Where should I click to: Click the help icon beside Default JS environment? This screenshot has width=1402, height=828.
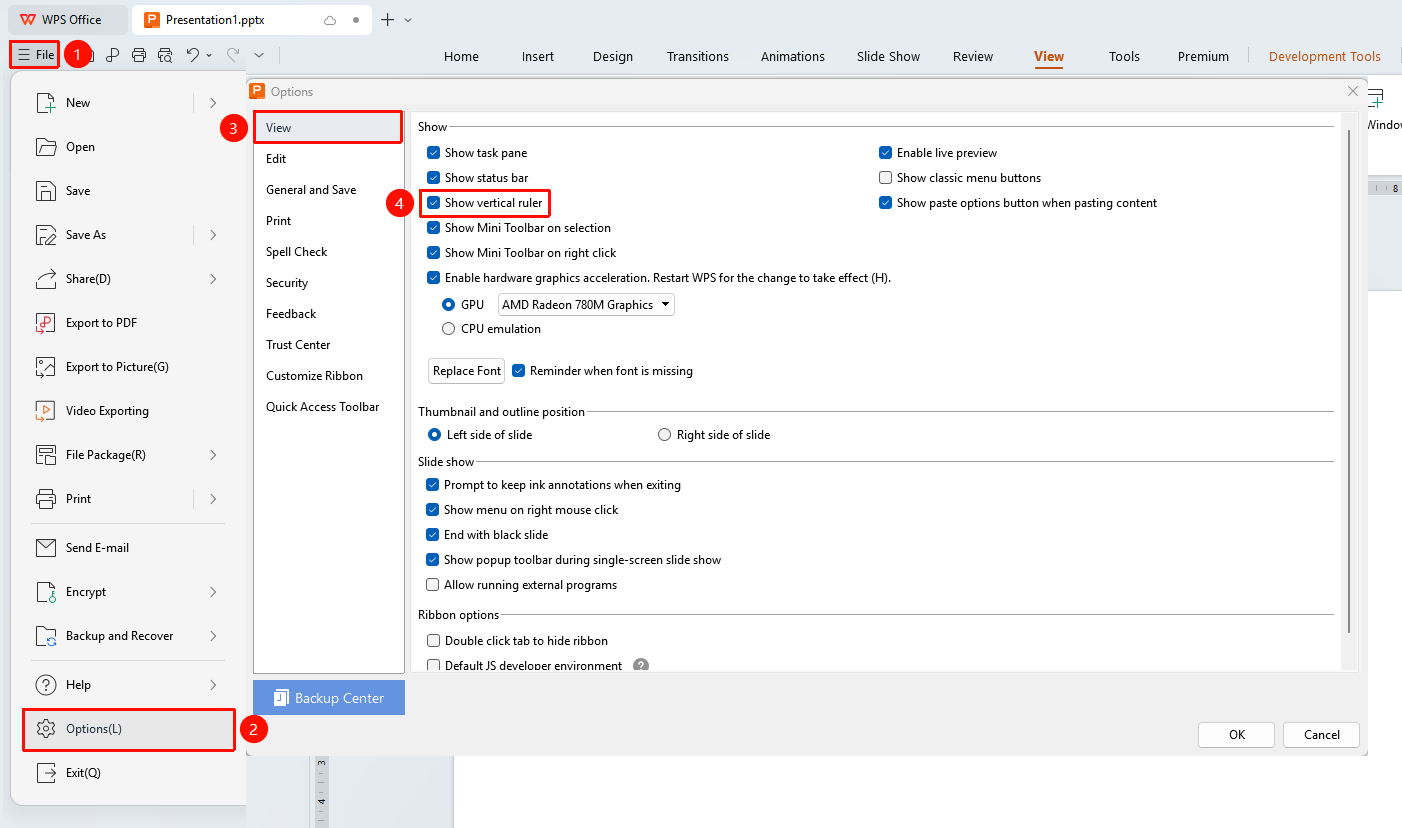641,666
